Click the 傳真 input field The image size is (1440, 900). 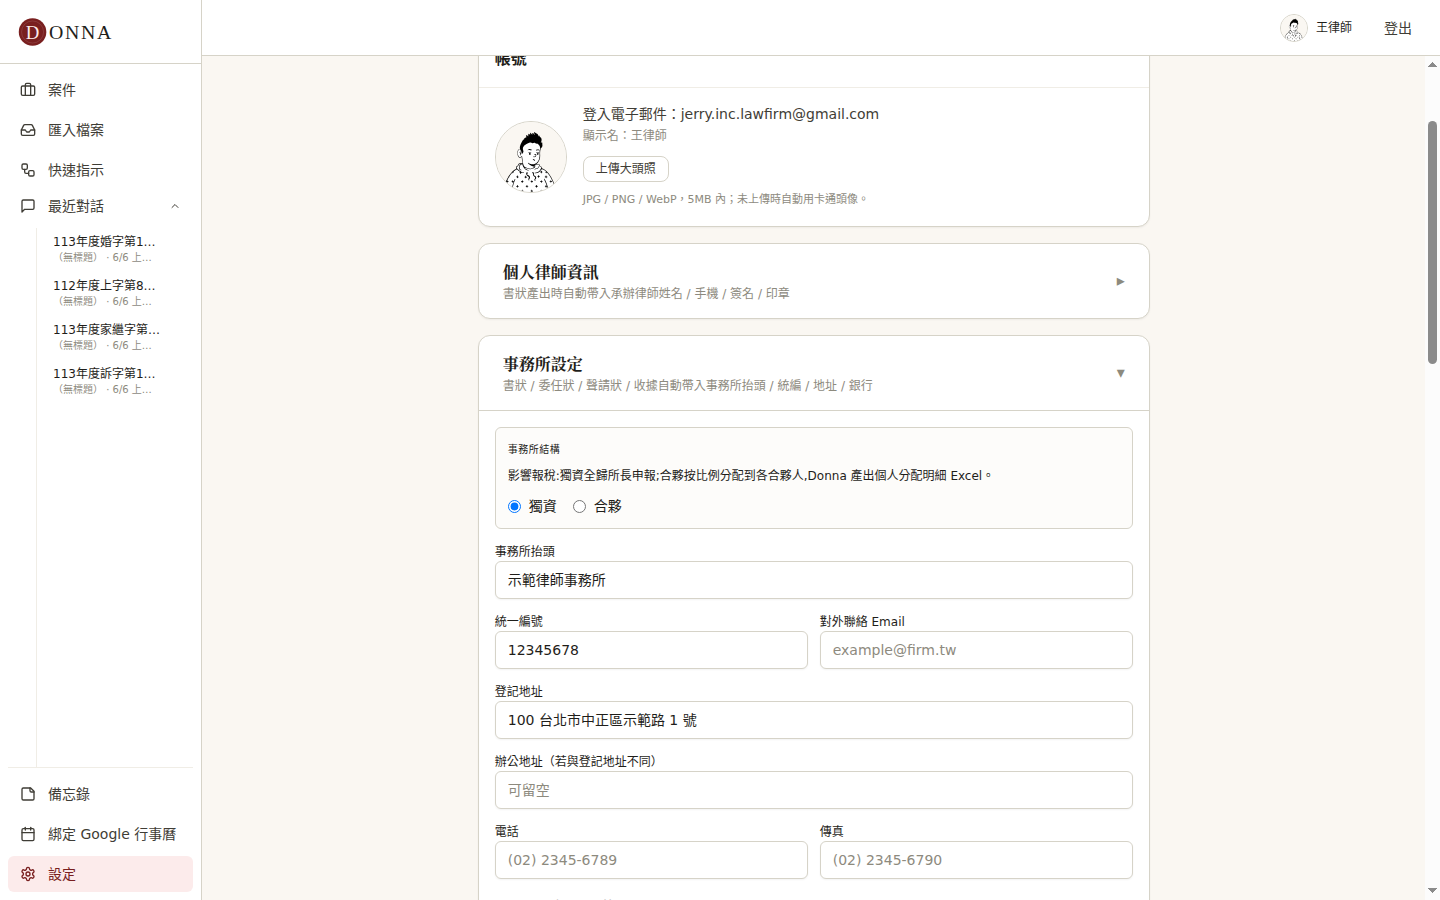976,860
